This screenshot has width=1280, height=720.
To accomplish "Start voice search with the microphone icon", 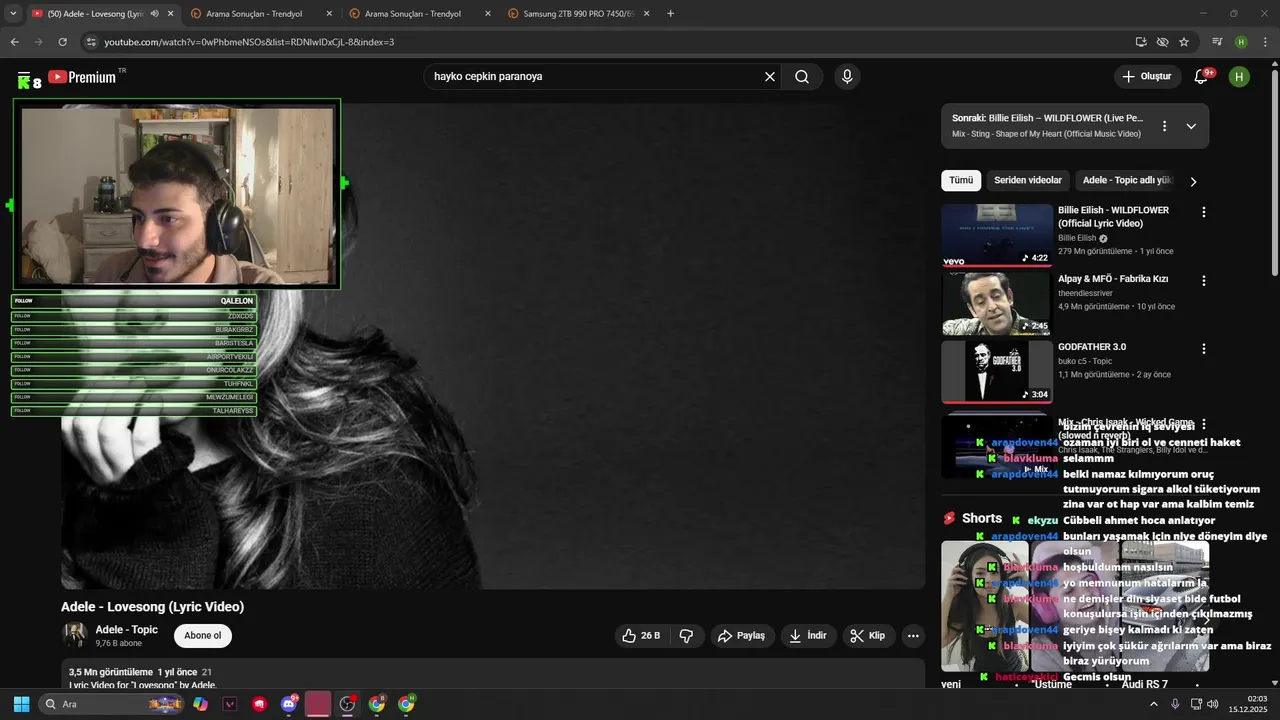I will 847,77.
